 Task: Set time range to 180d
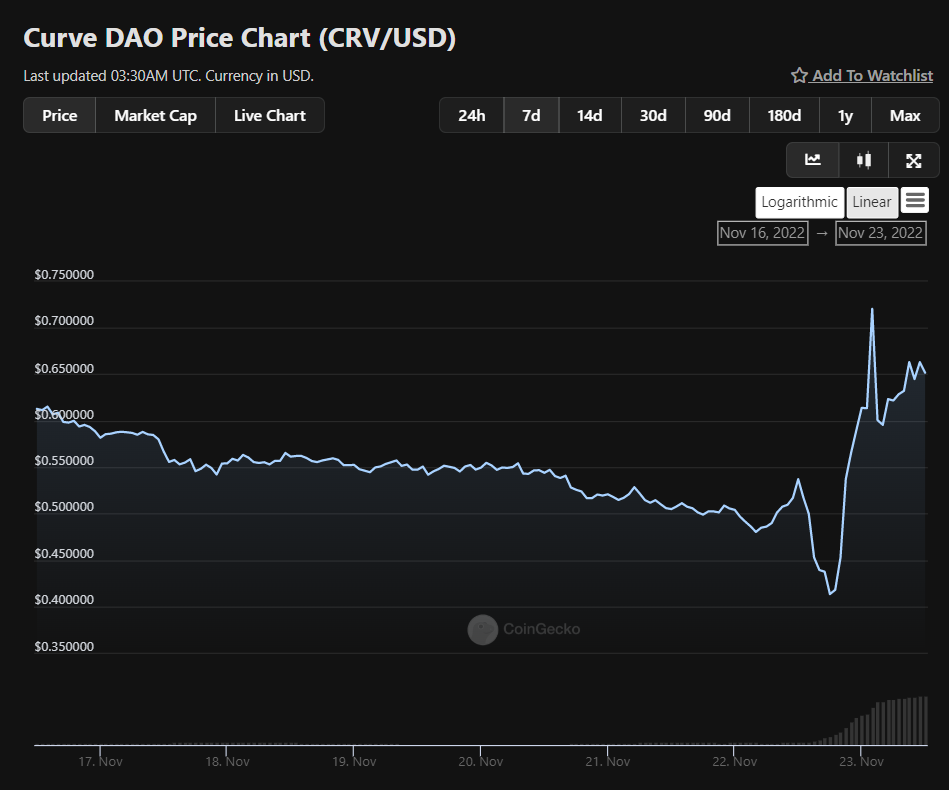[784, 115]
